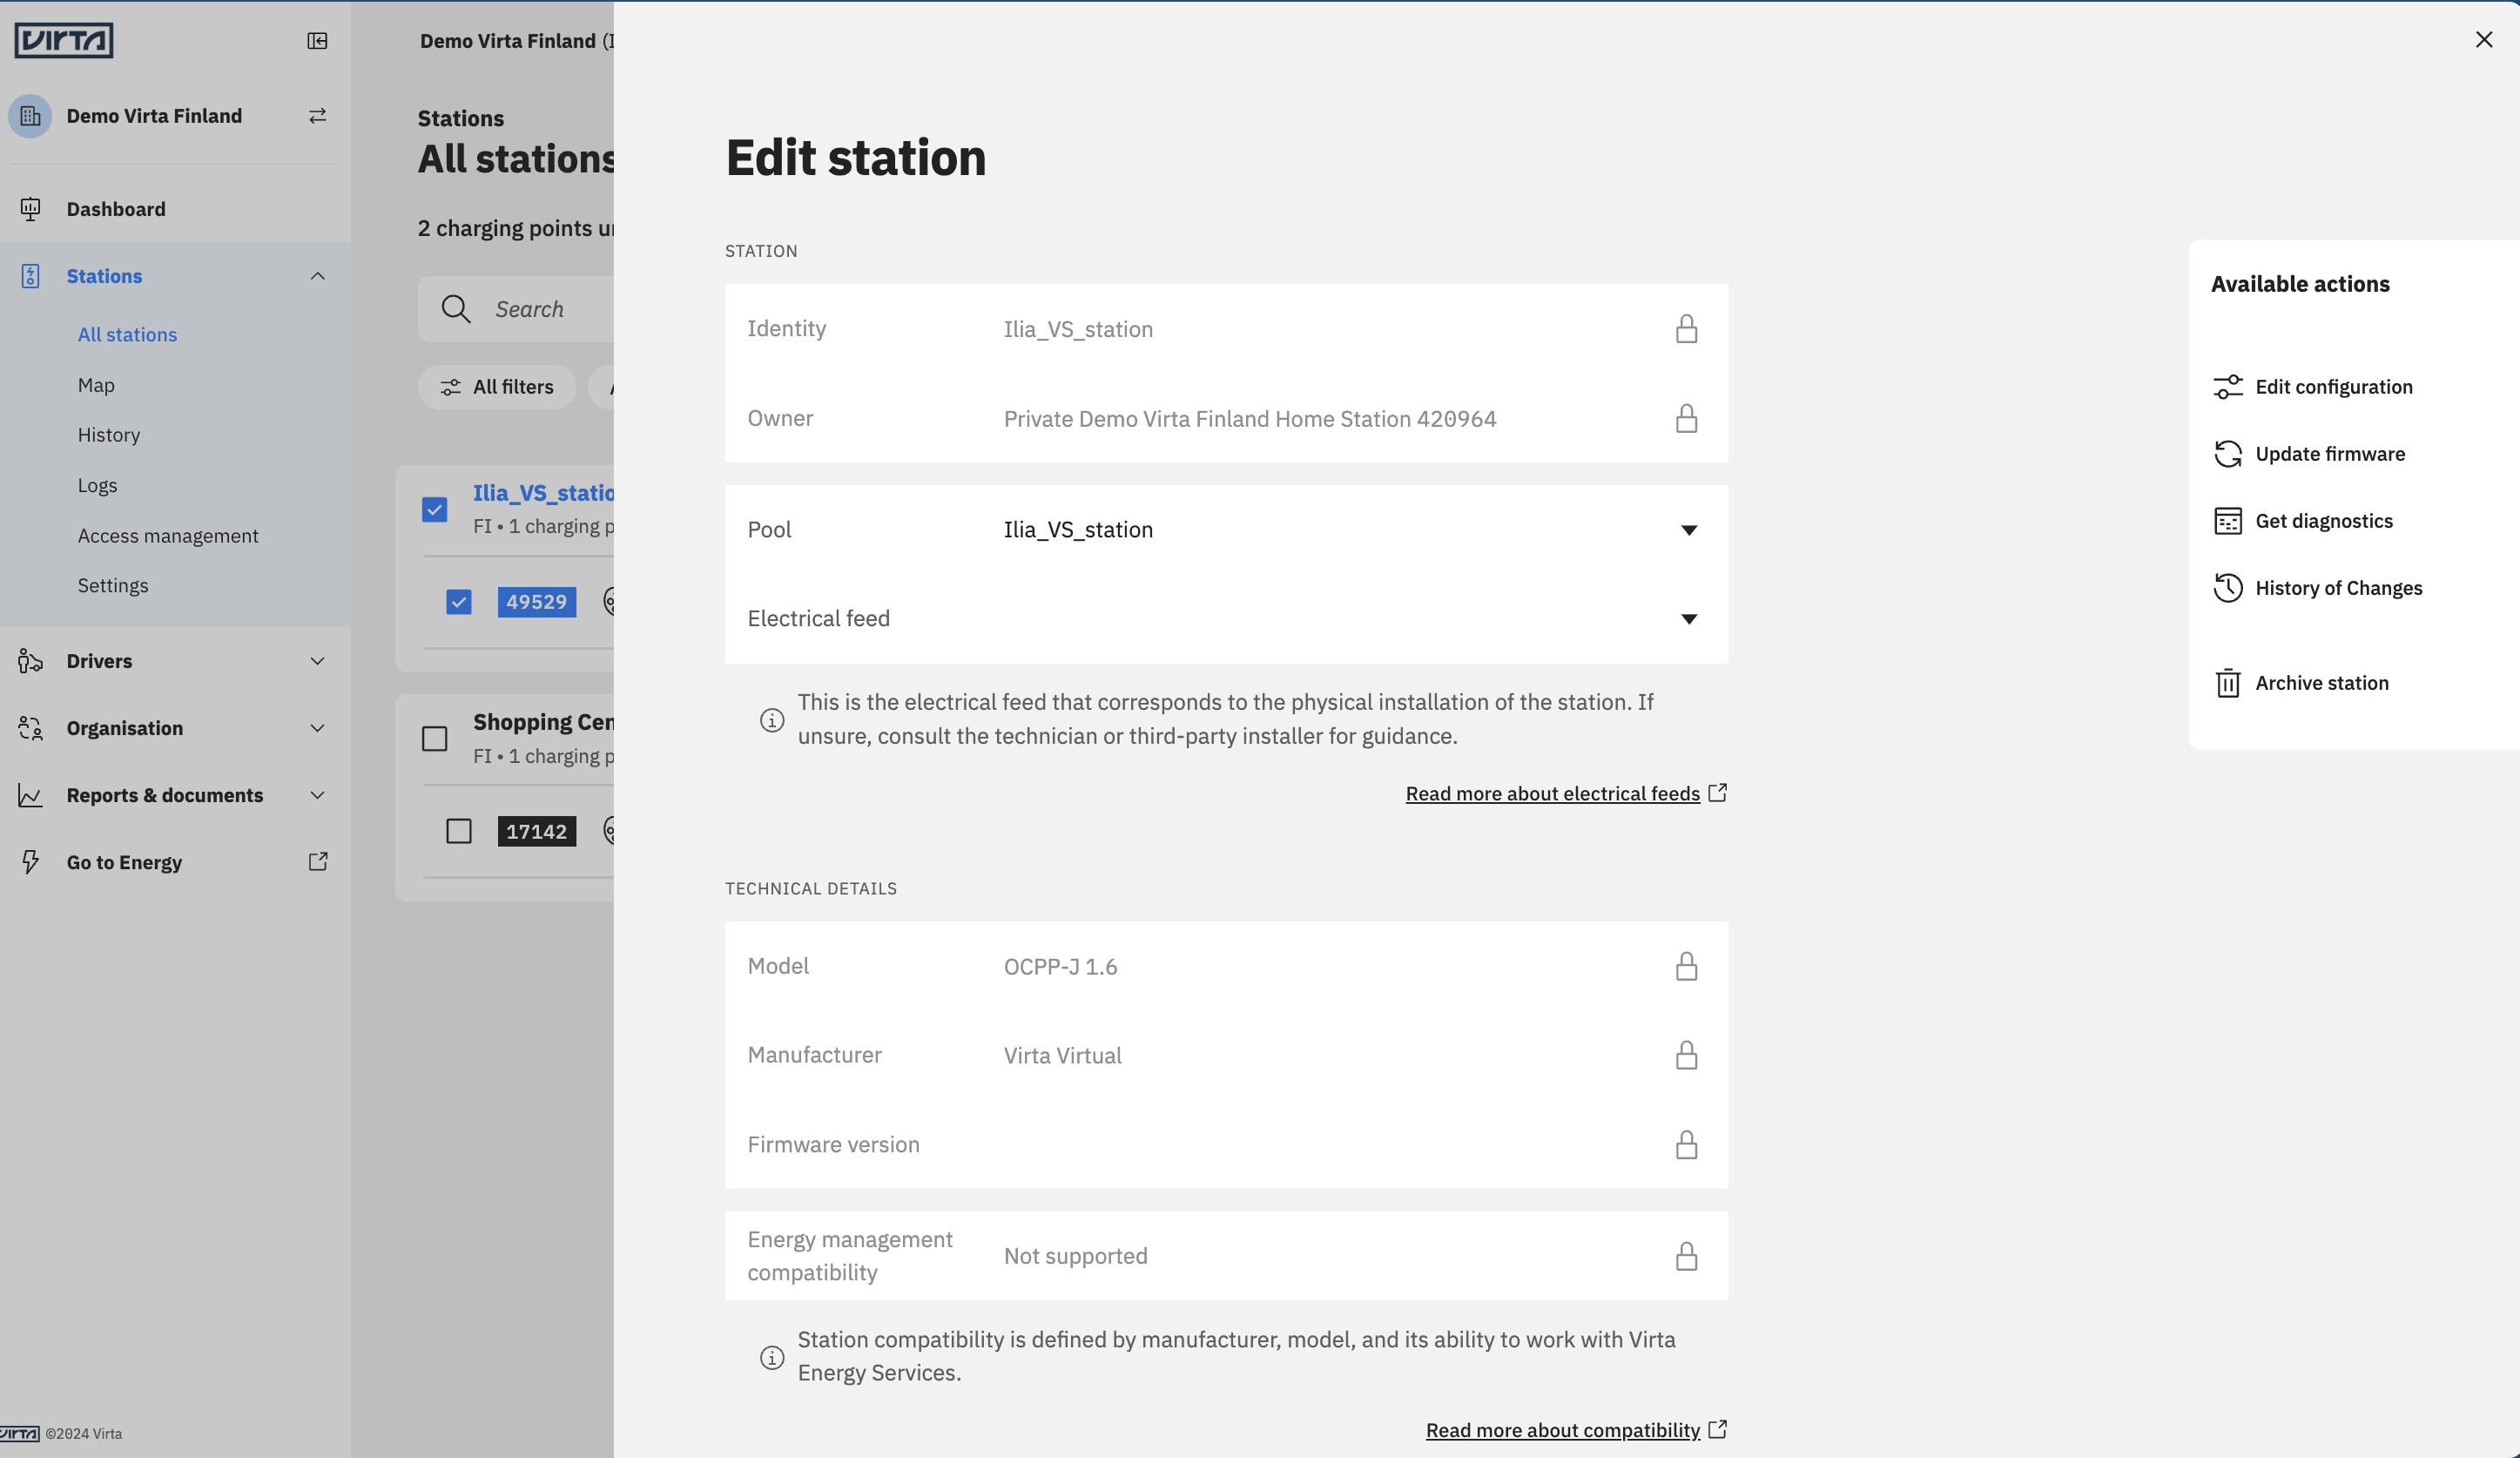Click the Demo Virta Finland organisation name
This screenshot has width=2520, height=1458.
[154, 116]
